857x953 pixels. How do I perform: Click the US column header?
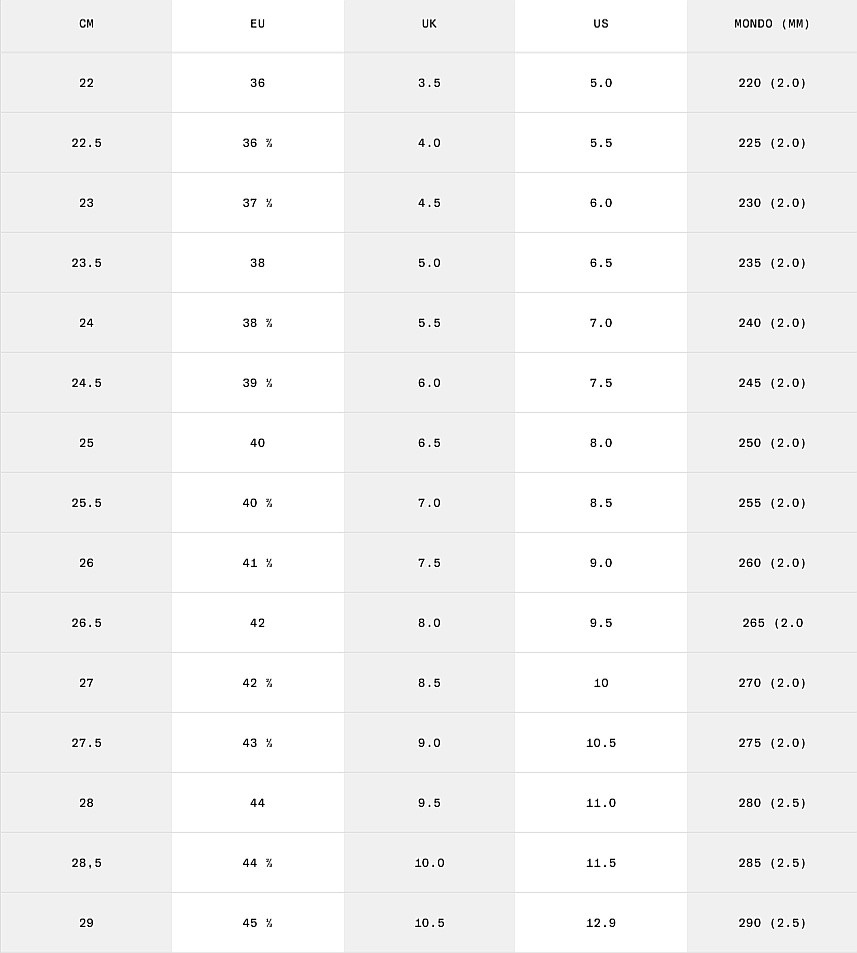(x=601, y=24)
